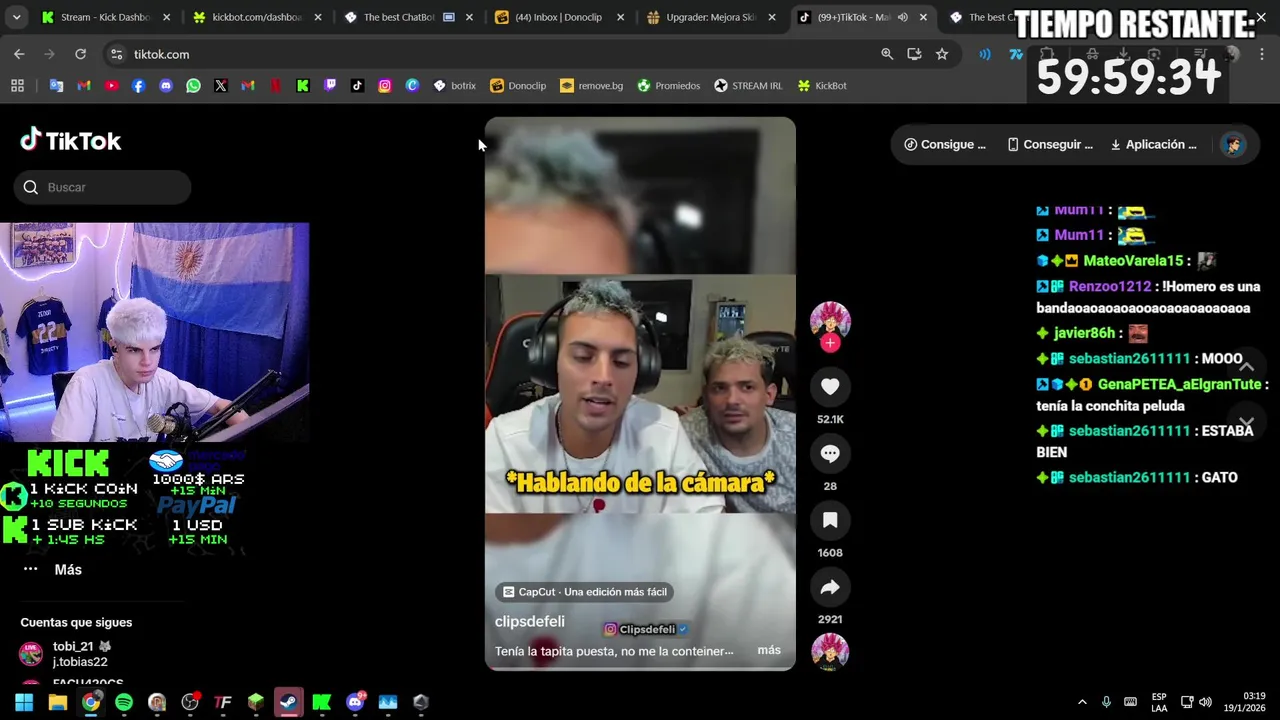1280x720 pixels.
Task: Go to the previous video with the up chevron
Action: coord(1246,366)
